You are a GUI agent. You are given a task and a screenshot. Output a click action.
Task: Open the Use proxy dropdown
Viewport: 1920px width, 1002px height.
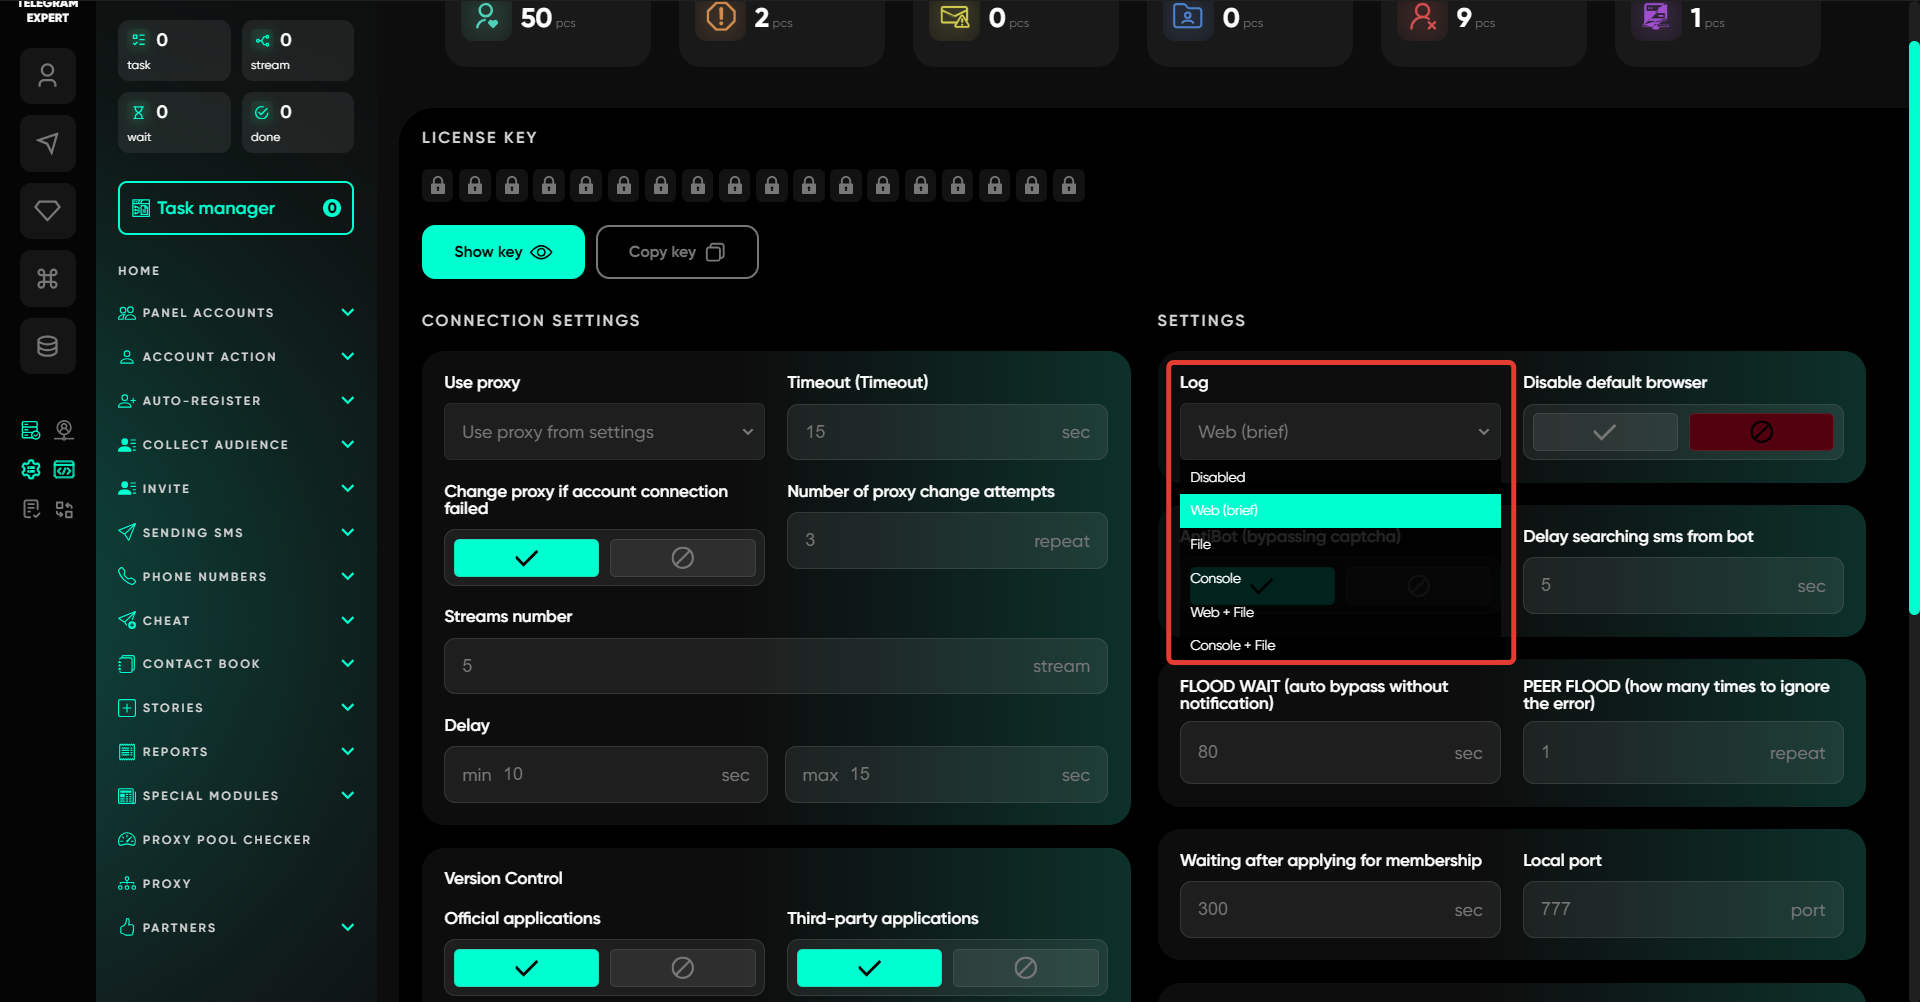[604, 432]
